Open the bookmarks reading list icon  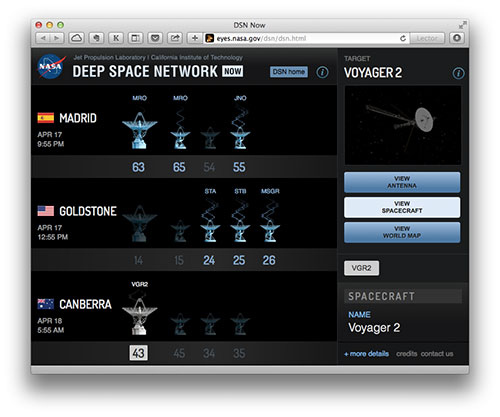pyautogui.click(x=136, y=38)
